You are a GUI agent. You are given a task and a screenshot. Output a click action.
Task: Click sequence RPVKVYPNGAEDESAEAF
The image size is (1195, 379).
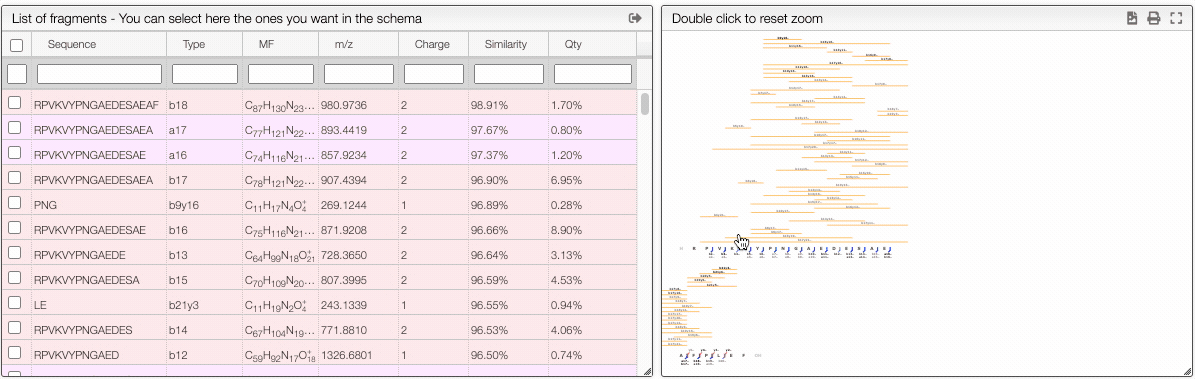click(x=97, y=105)
